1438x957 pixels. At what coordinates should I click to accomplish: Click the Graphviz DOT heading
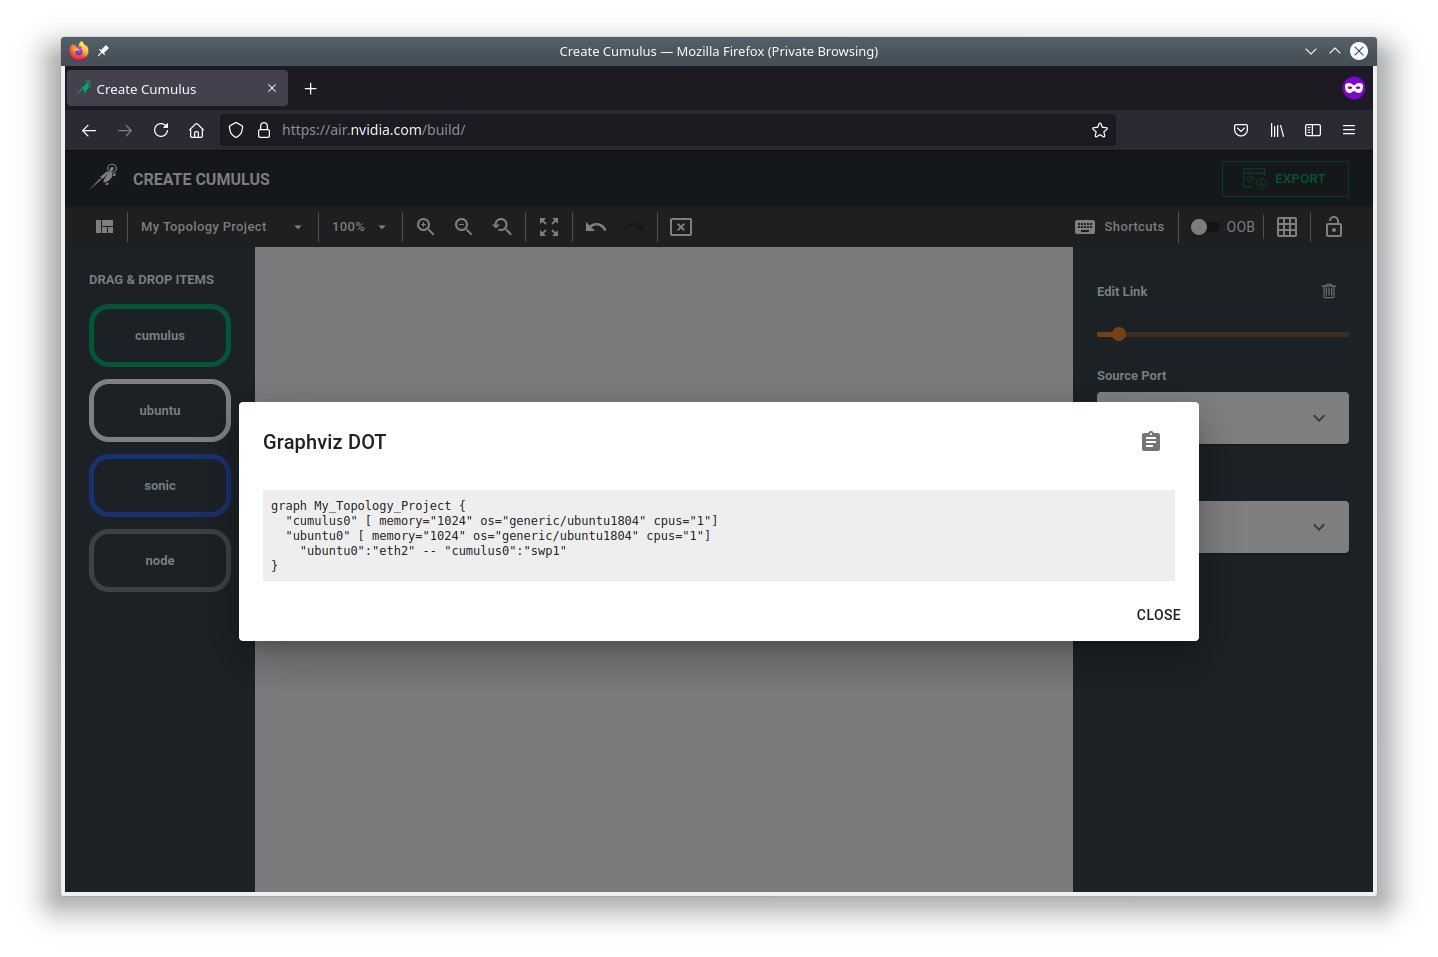click(x=324, y=442)
